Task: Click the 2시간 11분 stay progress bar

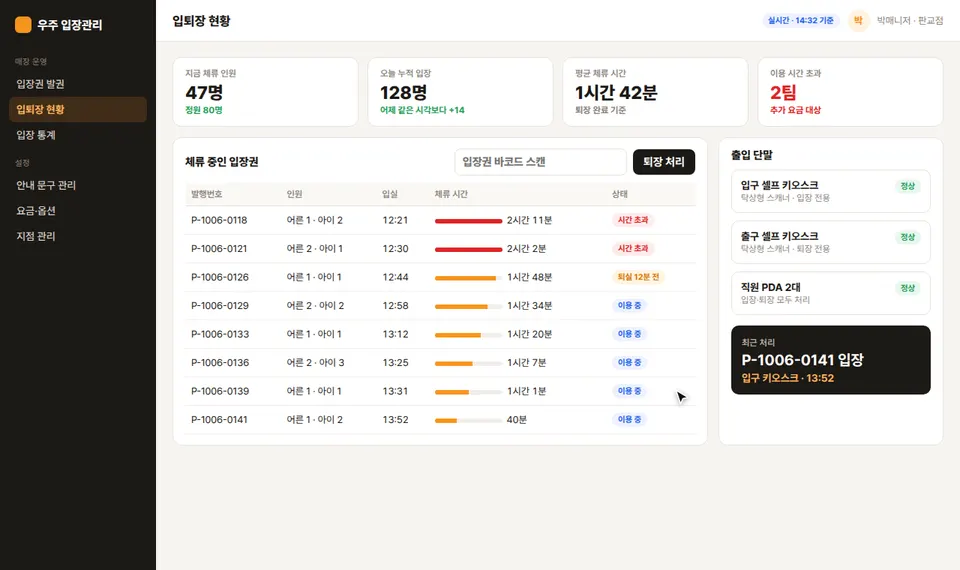Action: click(468, 220)
